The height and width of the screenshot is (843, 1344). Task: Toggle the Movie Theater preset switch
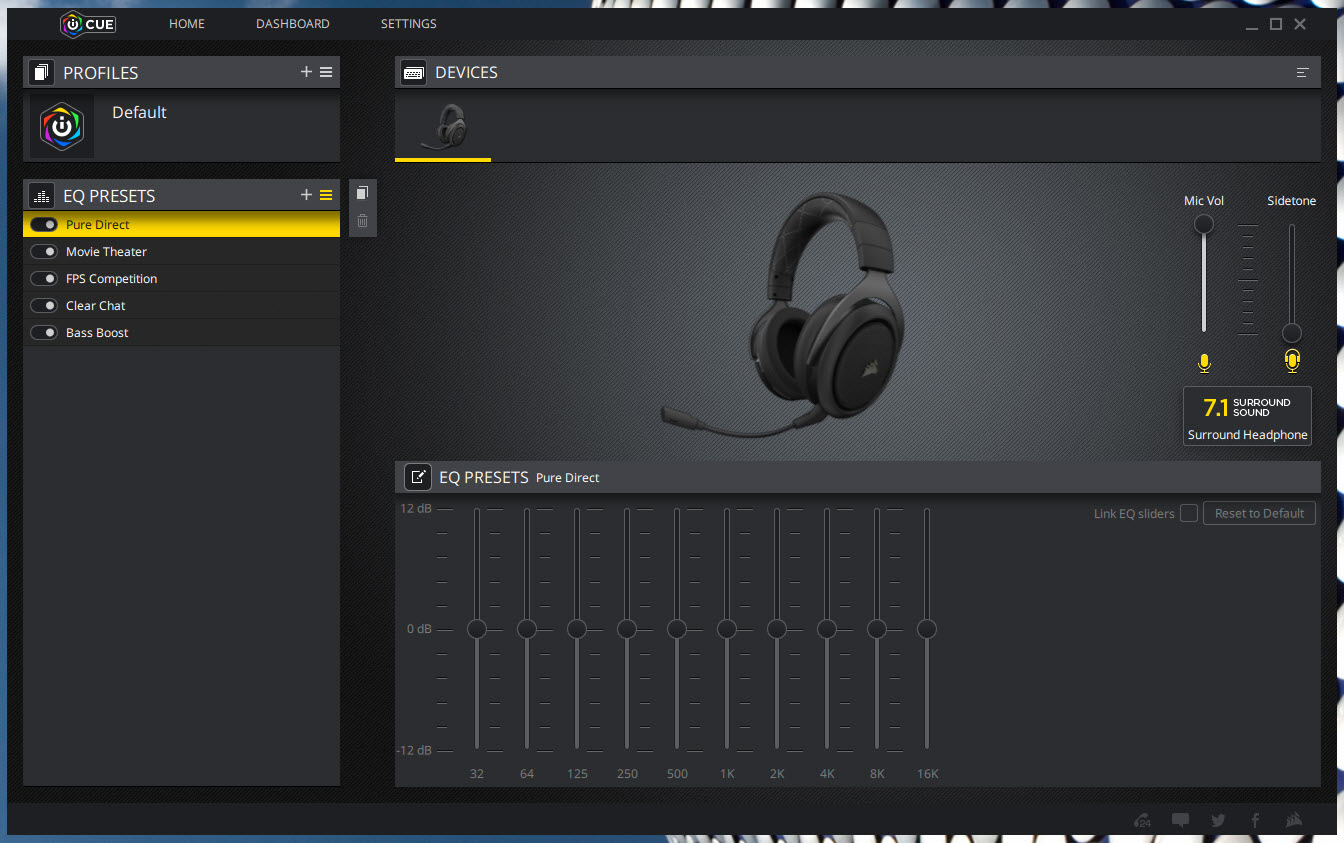point(44,252)
